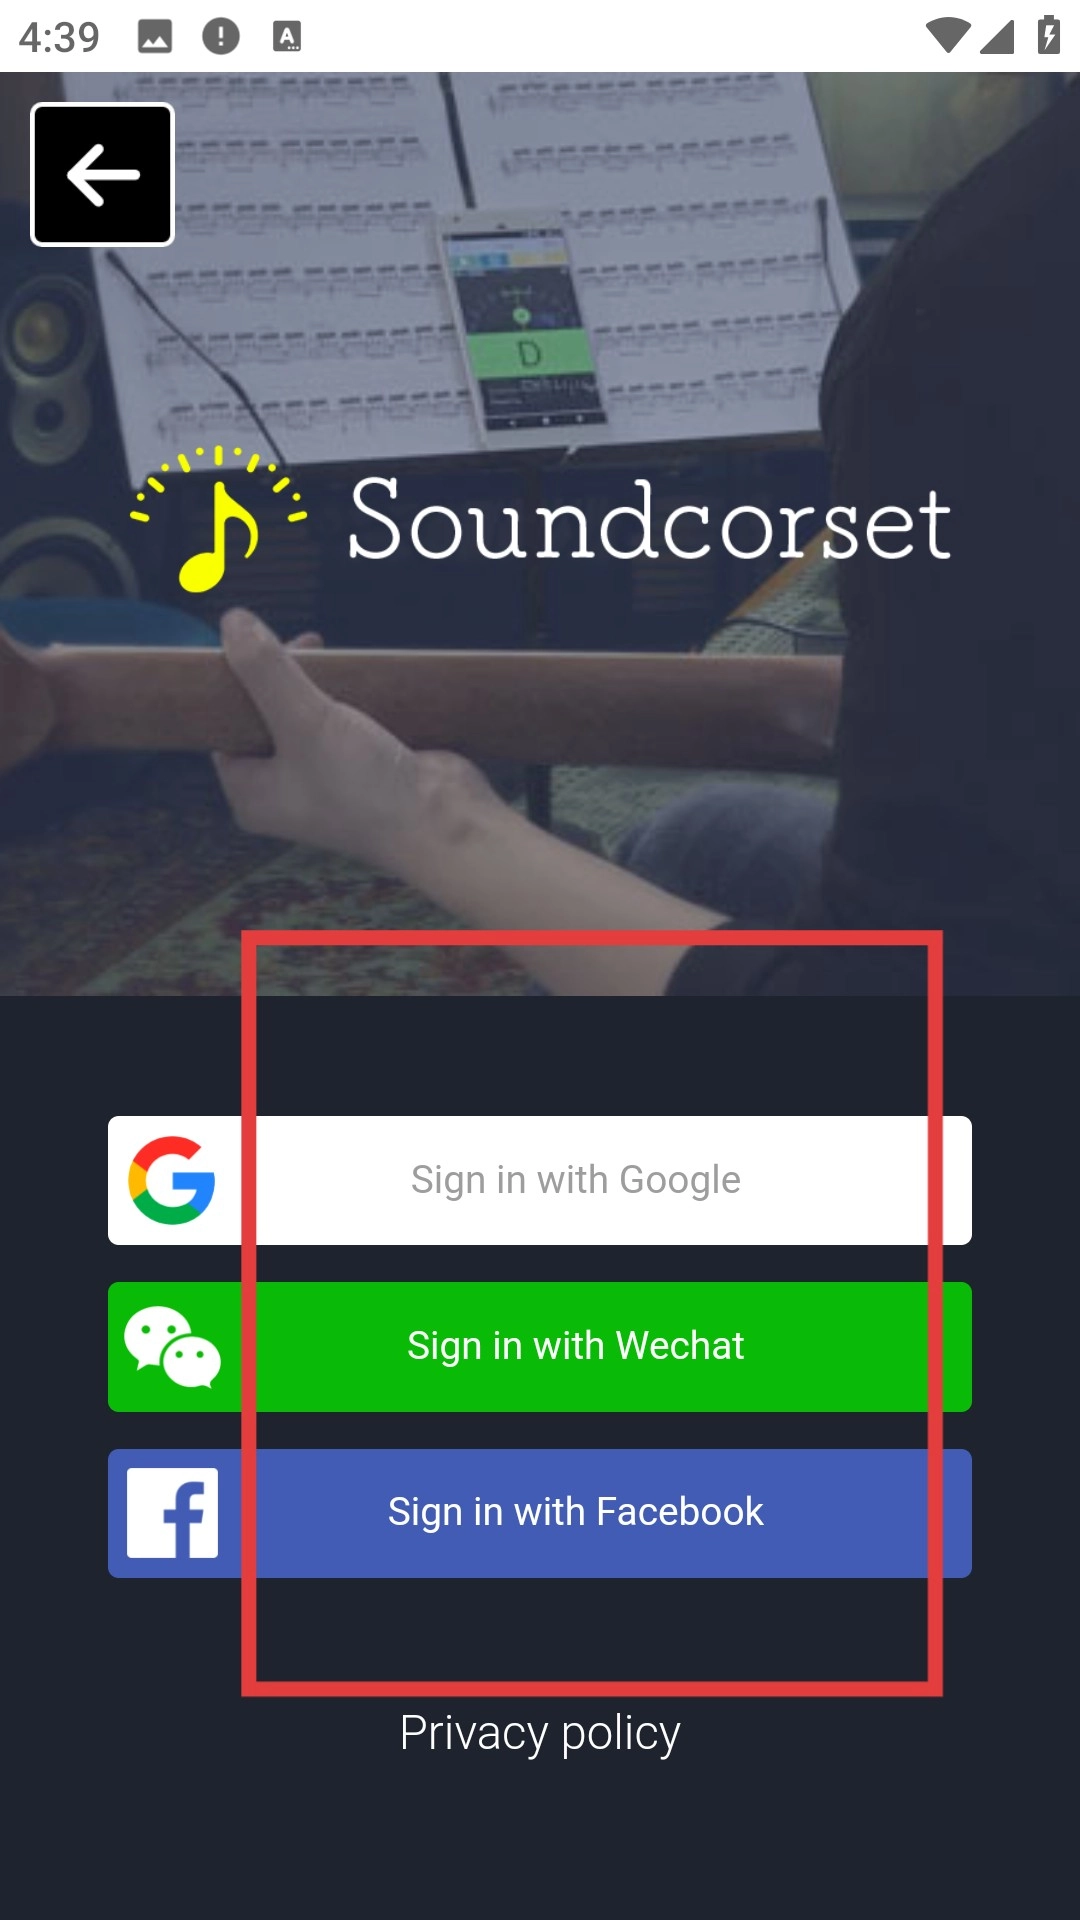
Task: Open the image notification icon in status bar
Action: coord(155,37)
